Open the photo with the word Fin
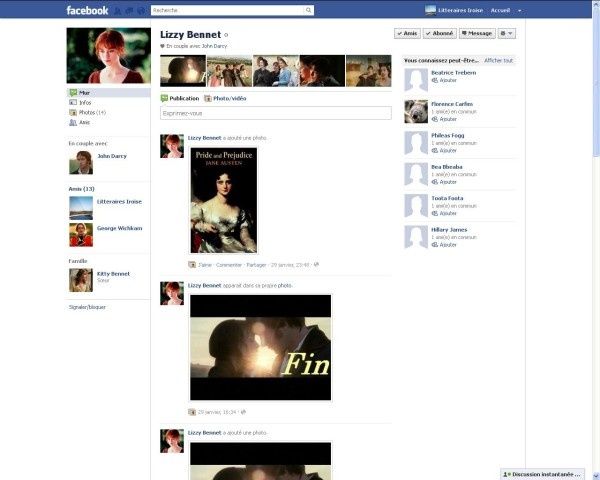The width and height of the screenshot is (600, 480). pyautogui.click(x=261, y=348)
